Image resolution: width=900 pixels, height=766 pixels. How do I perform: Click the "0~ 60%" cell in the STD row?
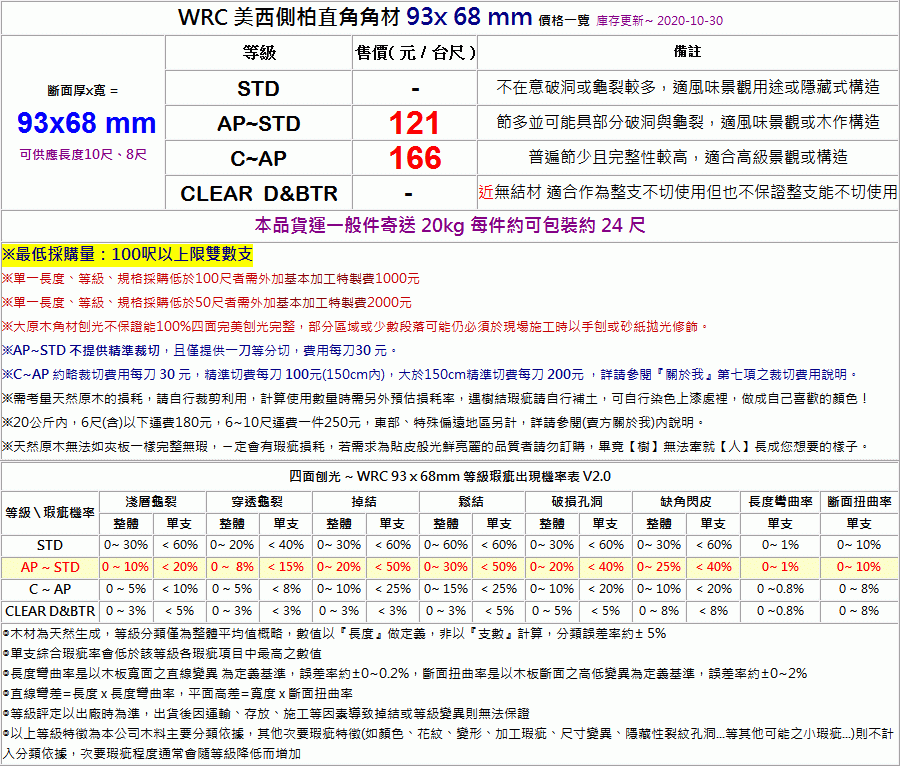tap(446, 545)
